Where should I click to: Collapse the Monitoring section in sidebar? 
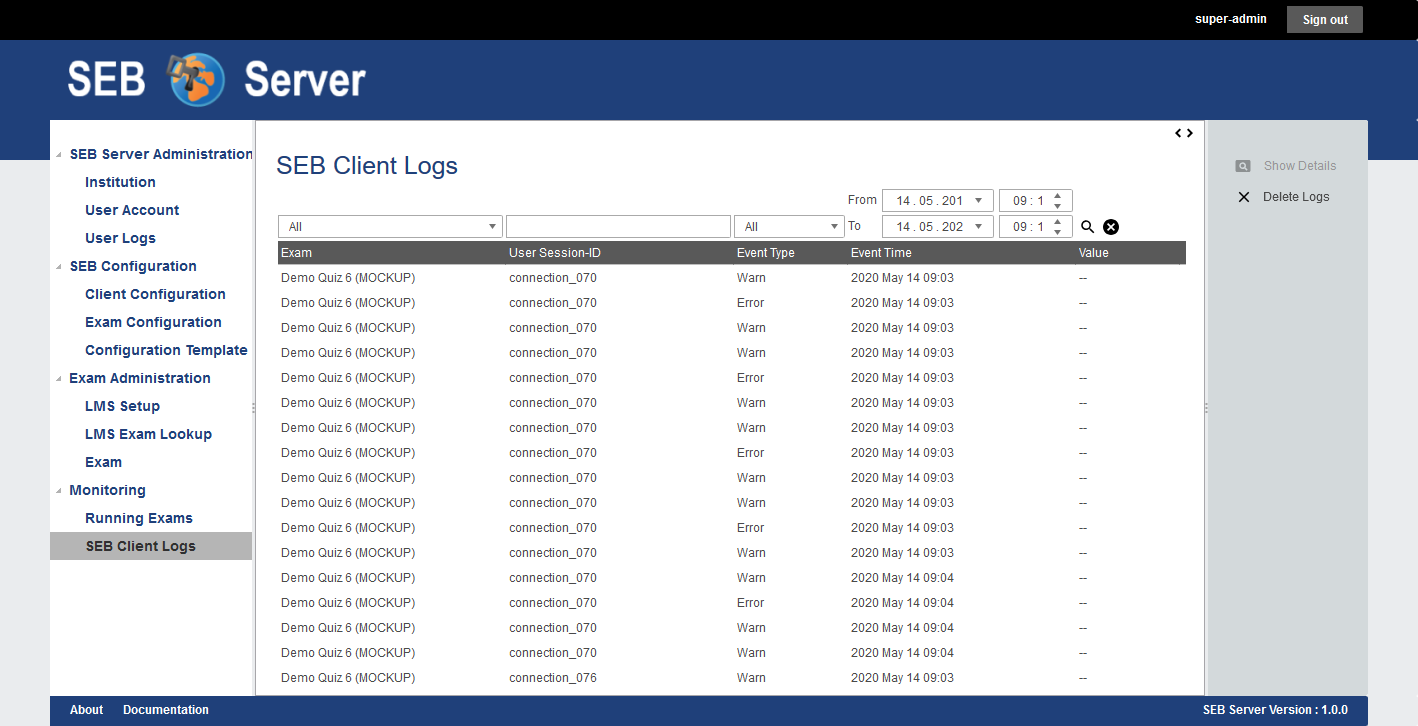coord(58,490)
